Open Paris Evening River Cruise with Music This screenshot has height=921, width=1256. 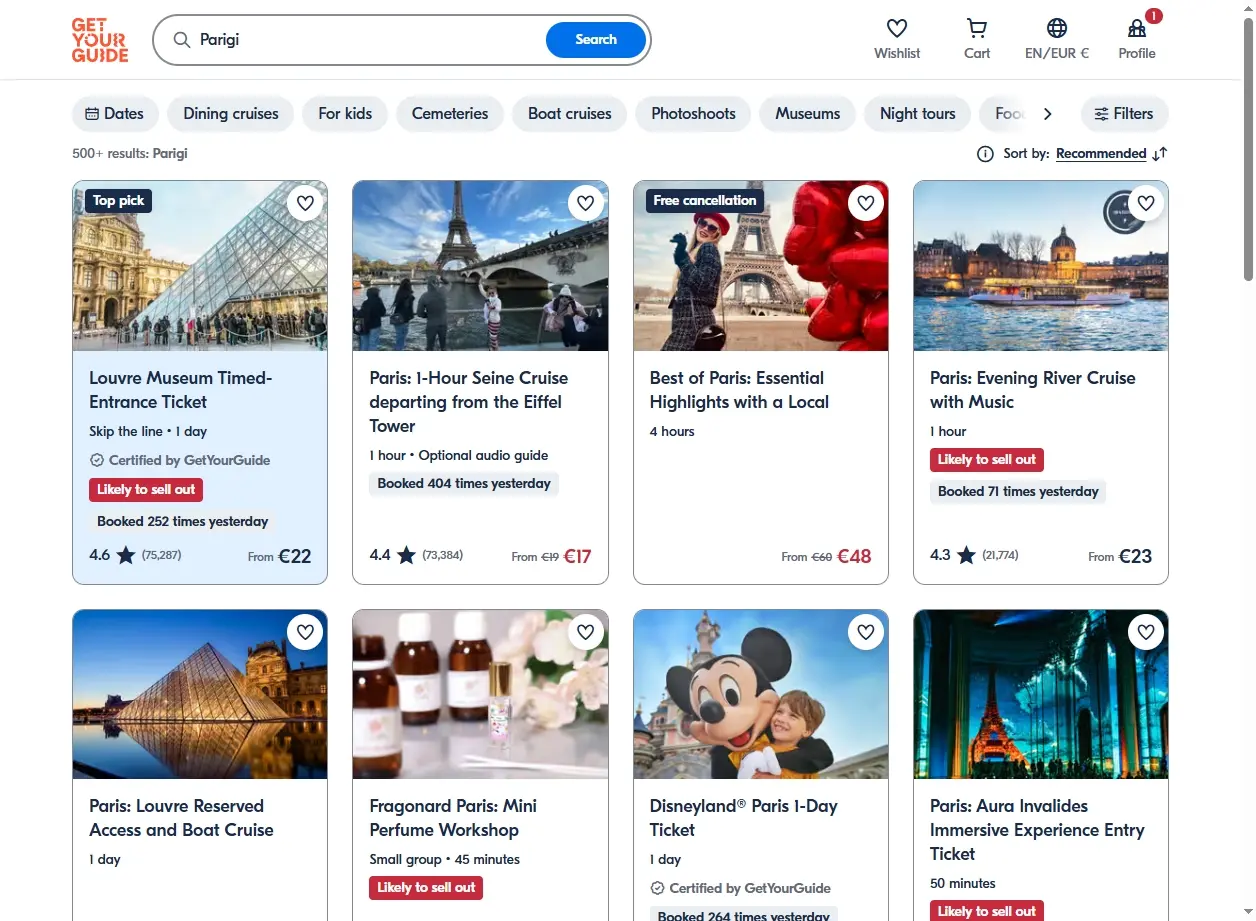[1033, 390]
